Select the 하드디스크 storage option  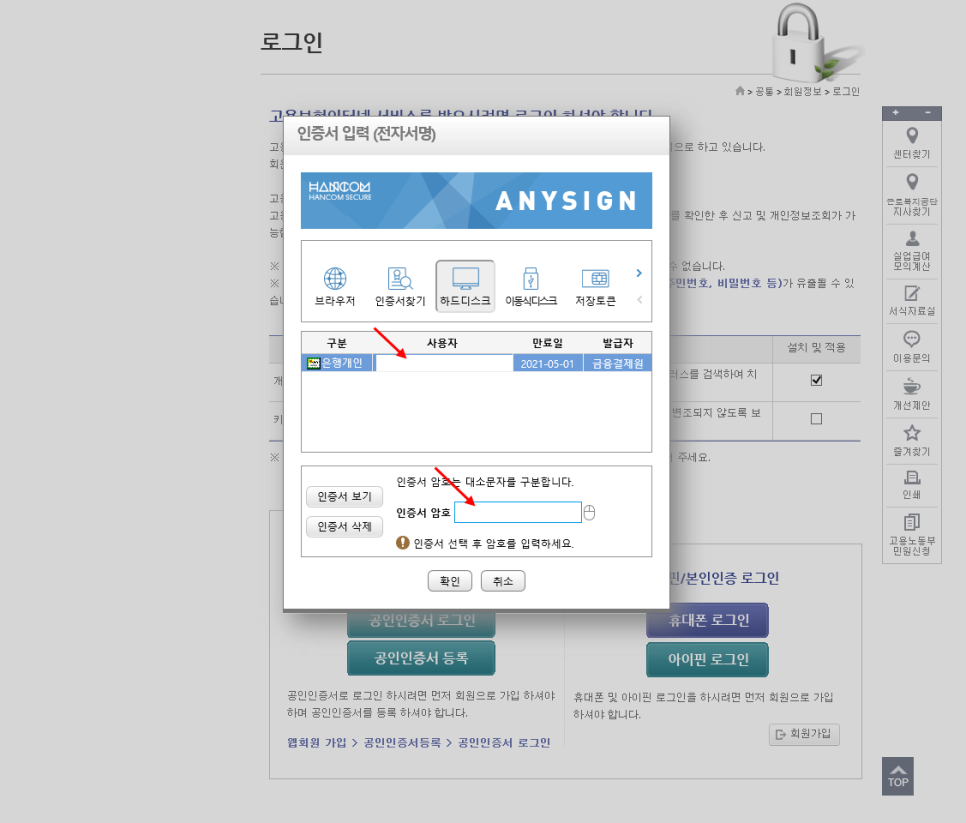465,286
